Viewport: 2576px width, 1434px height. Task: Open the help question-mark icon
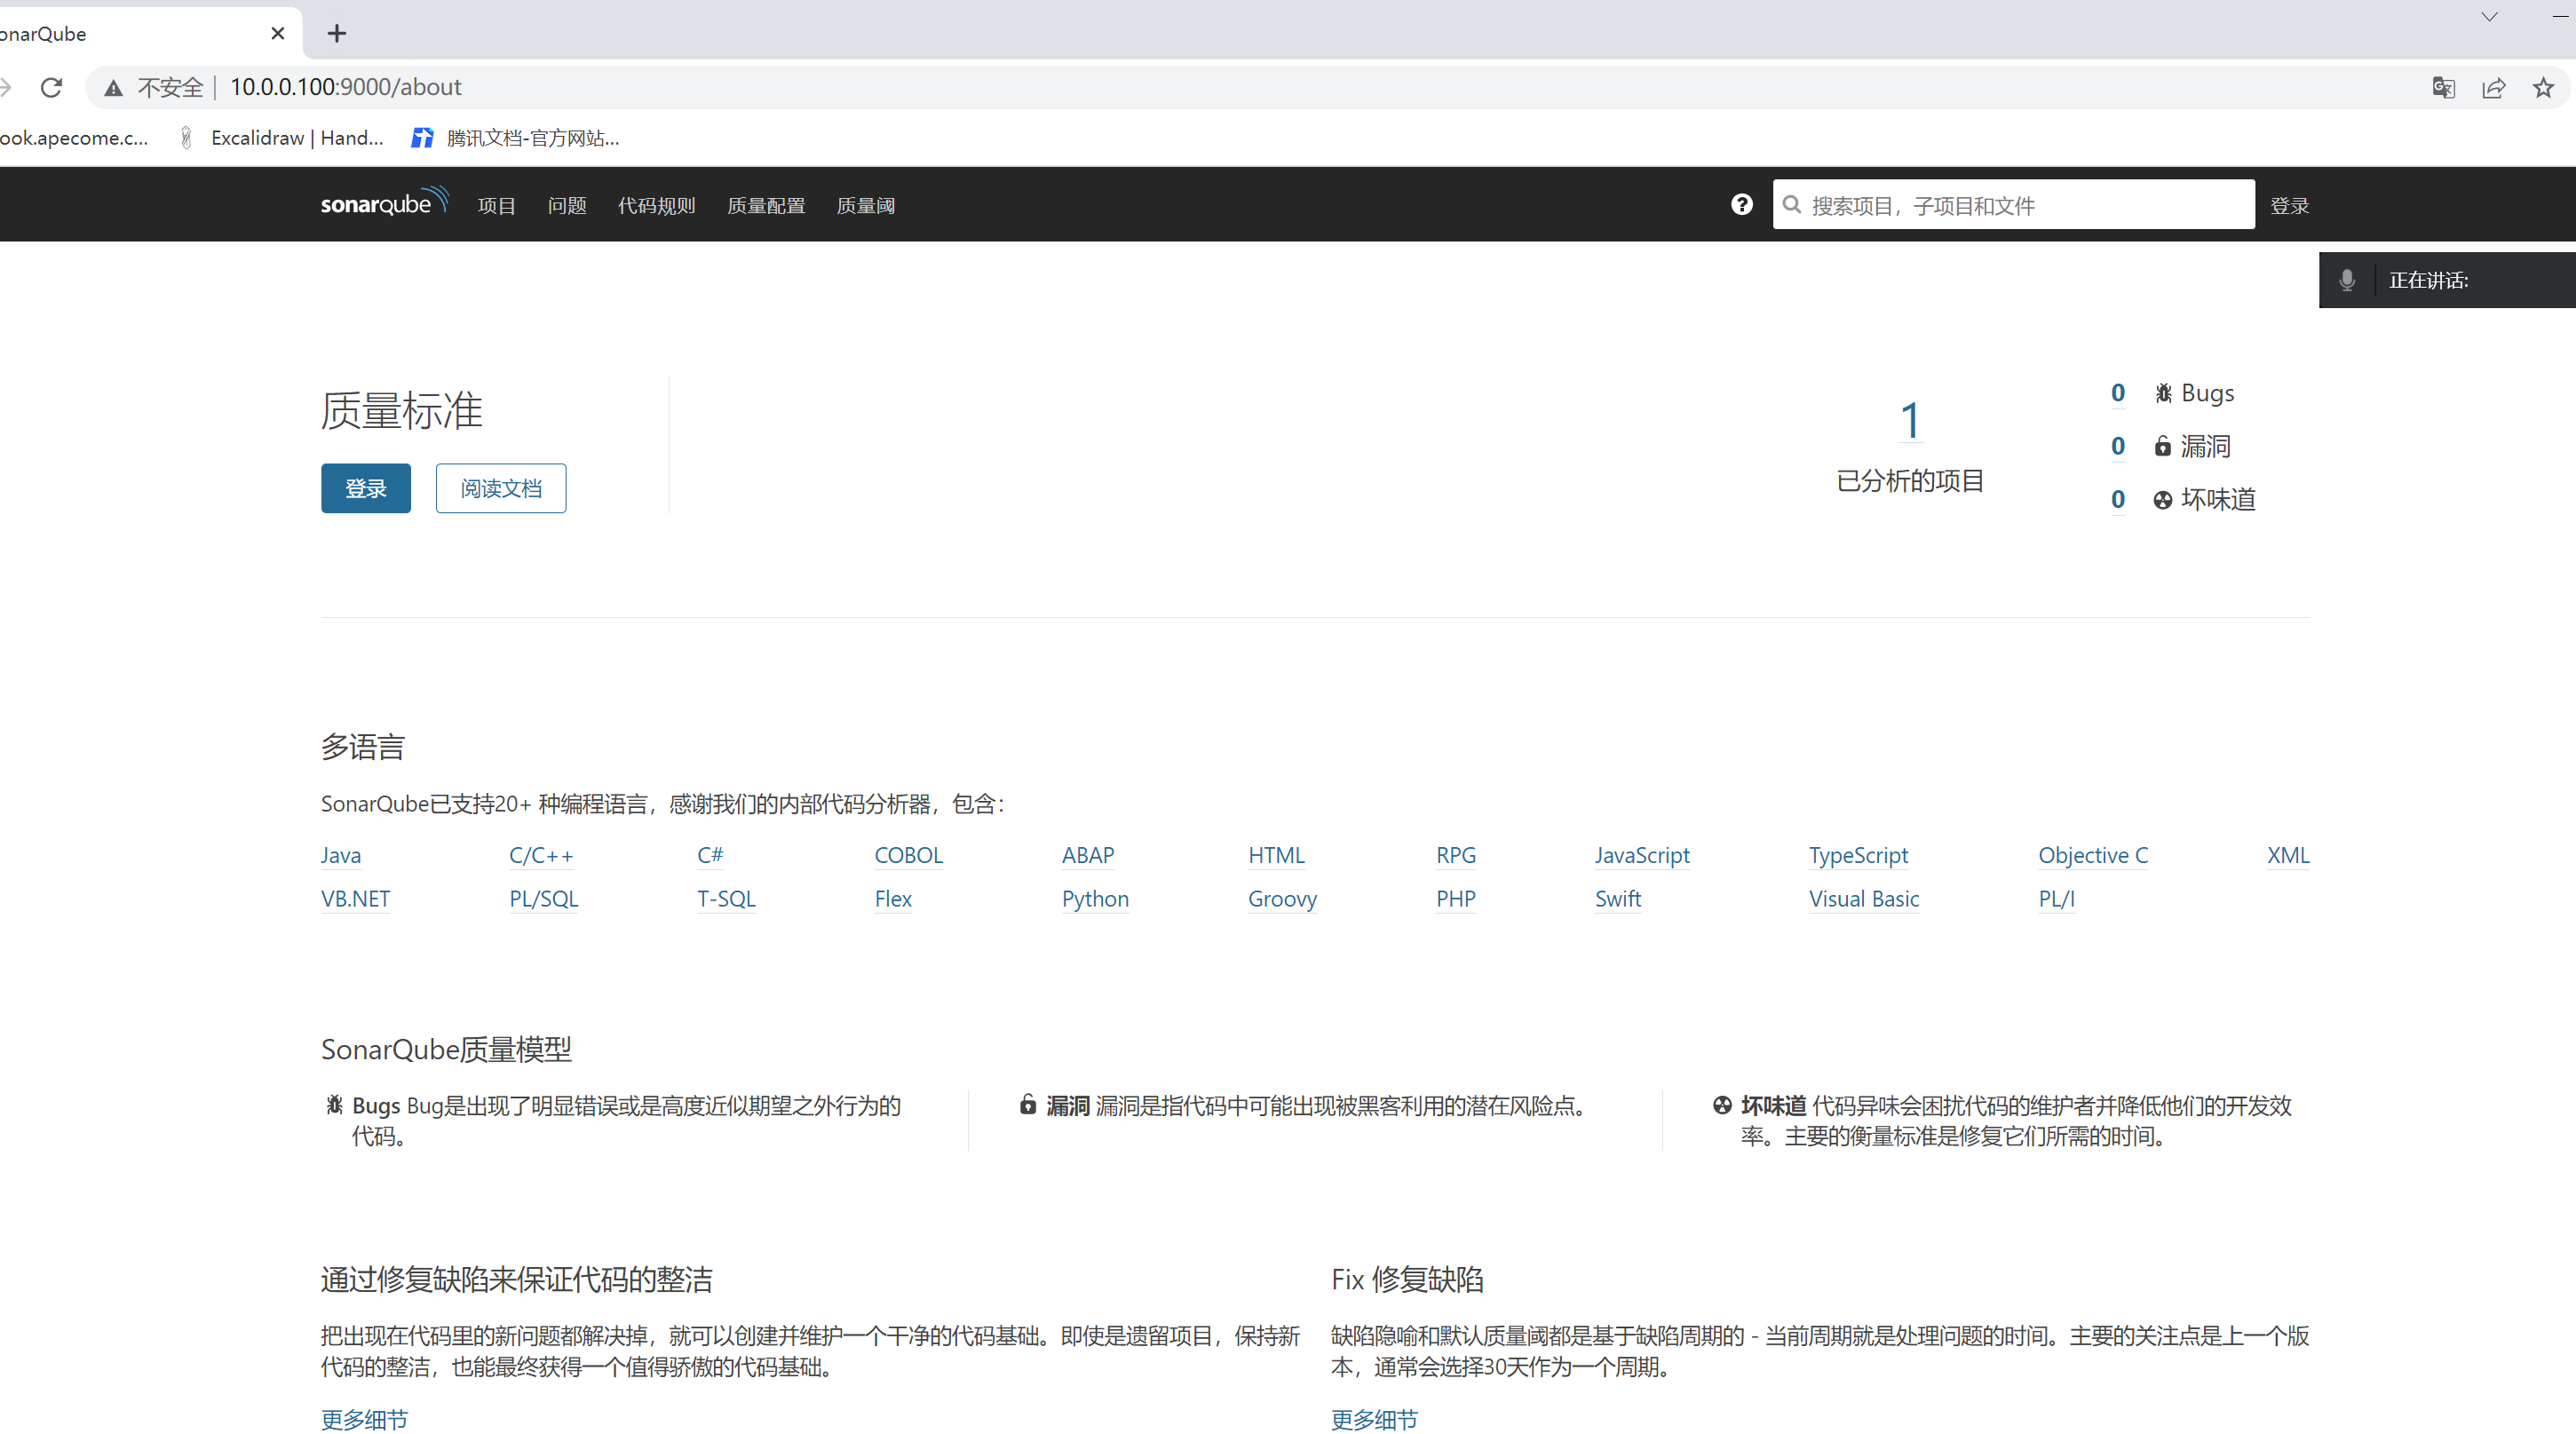pos(1741,204)
